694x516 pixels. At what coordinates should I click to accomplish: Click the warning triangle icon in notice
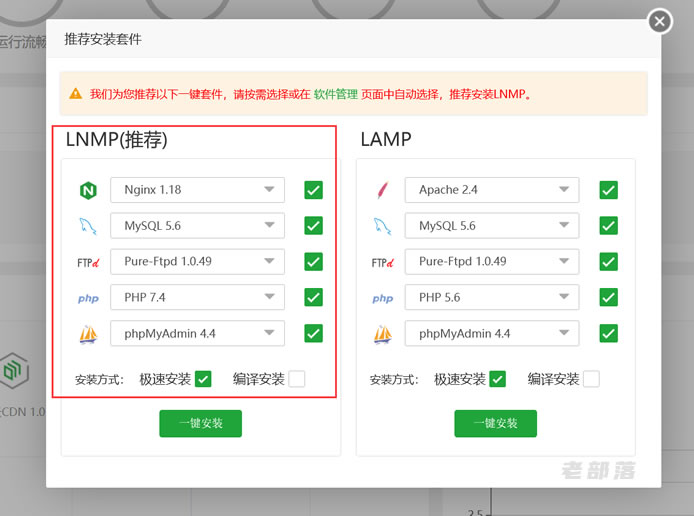pos(76,94)
